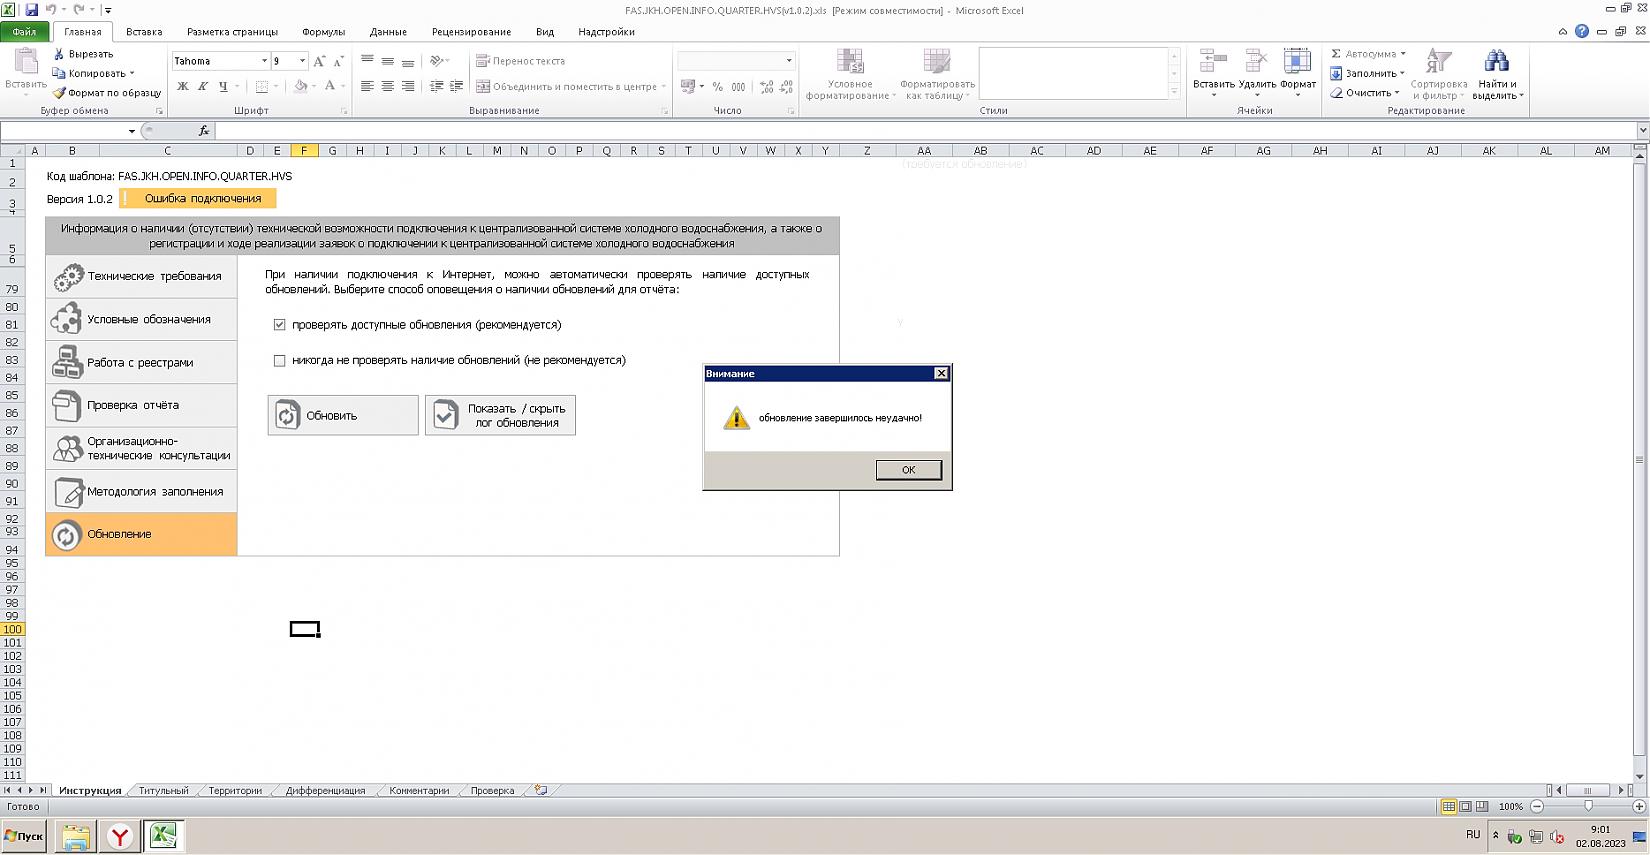Click the insert function fx icon
This screenshot has width=1650, height=855.
click(204, 131)
